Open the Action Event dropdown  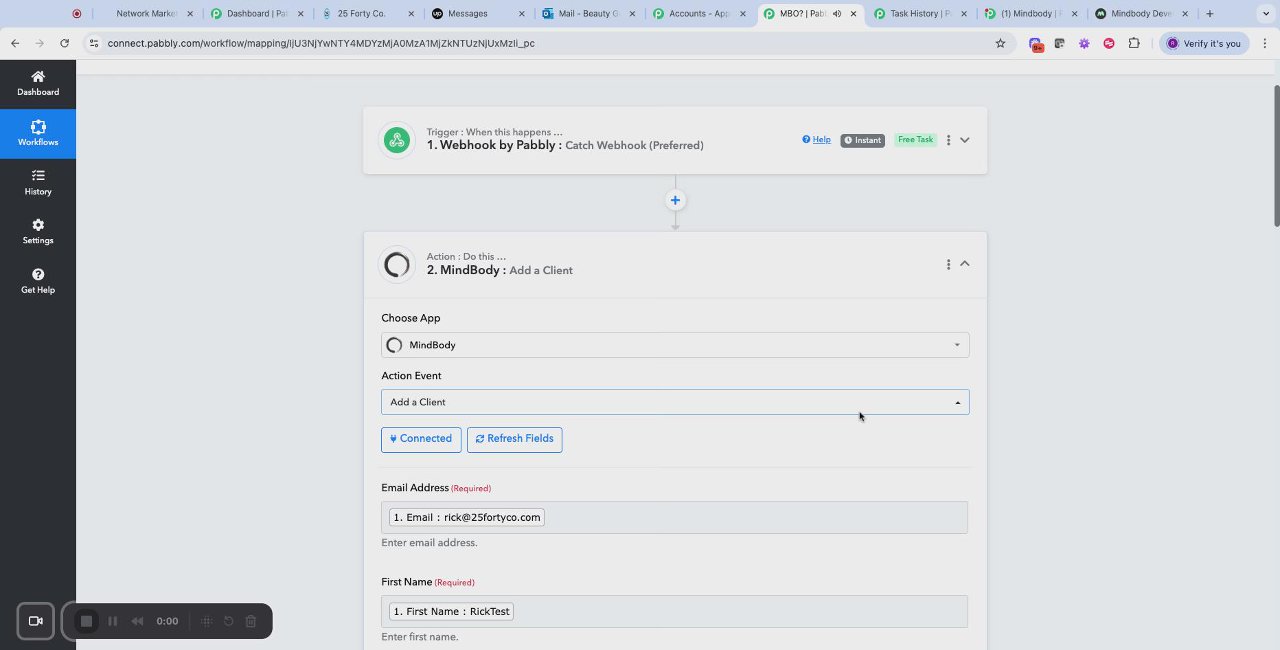tap(675, 402)
